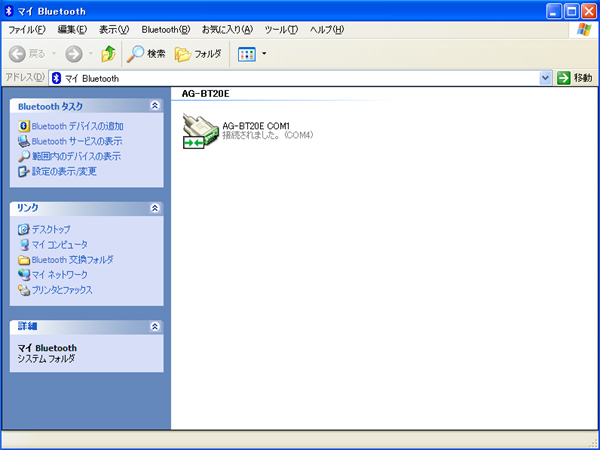Click 設定の表示/変更 link
The image size is (600, 450).
[64, 171]
